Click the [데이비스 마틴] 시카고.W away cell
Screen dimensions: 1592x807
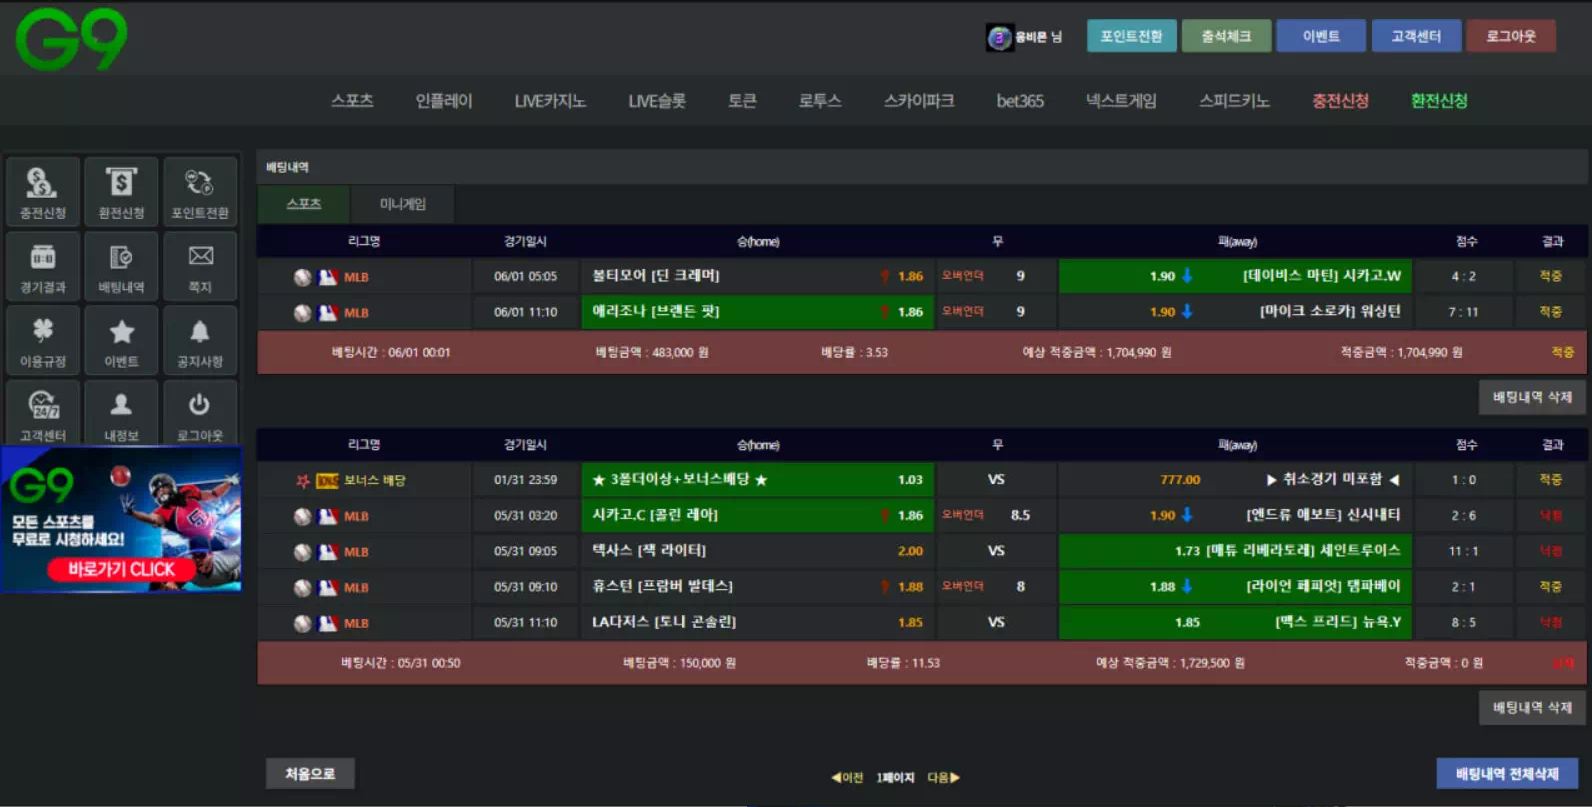(1235, 276)
